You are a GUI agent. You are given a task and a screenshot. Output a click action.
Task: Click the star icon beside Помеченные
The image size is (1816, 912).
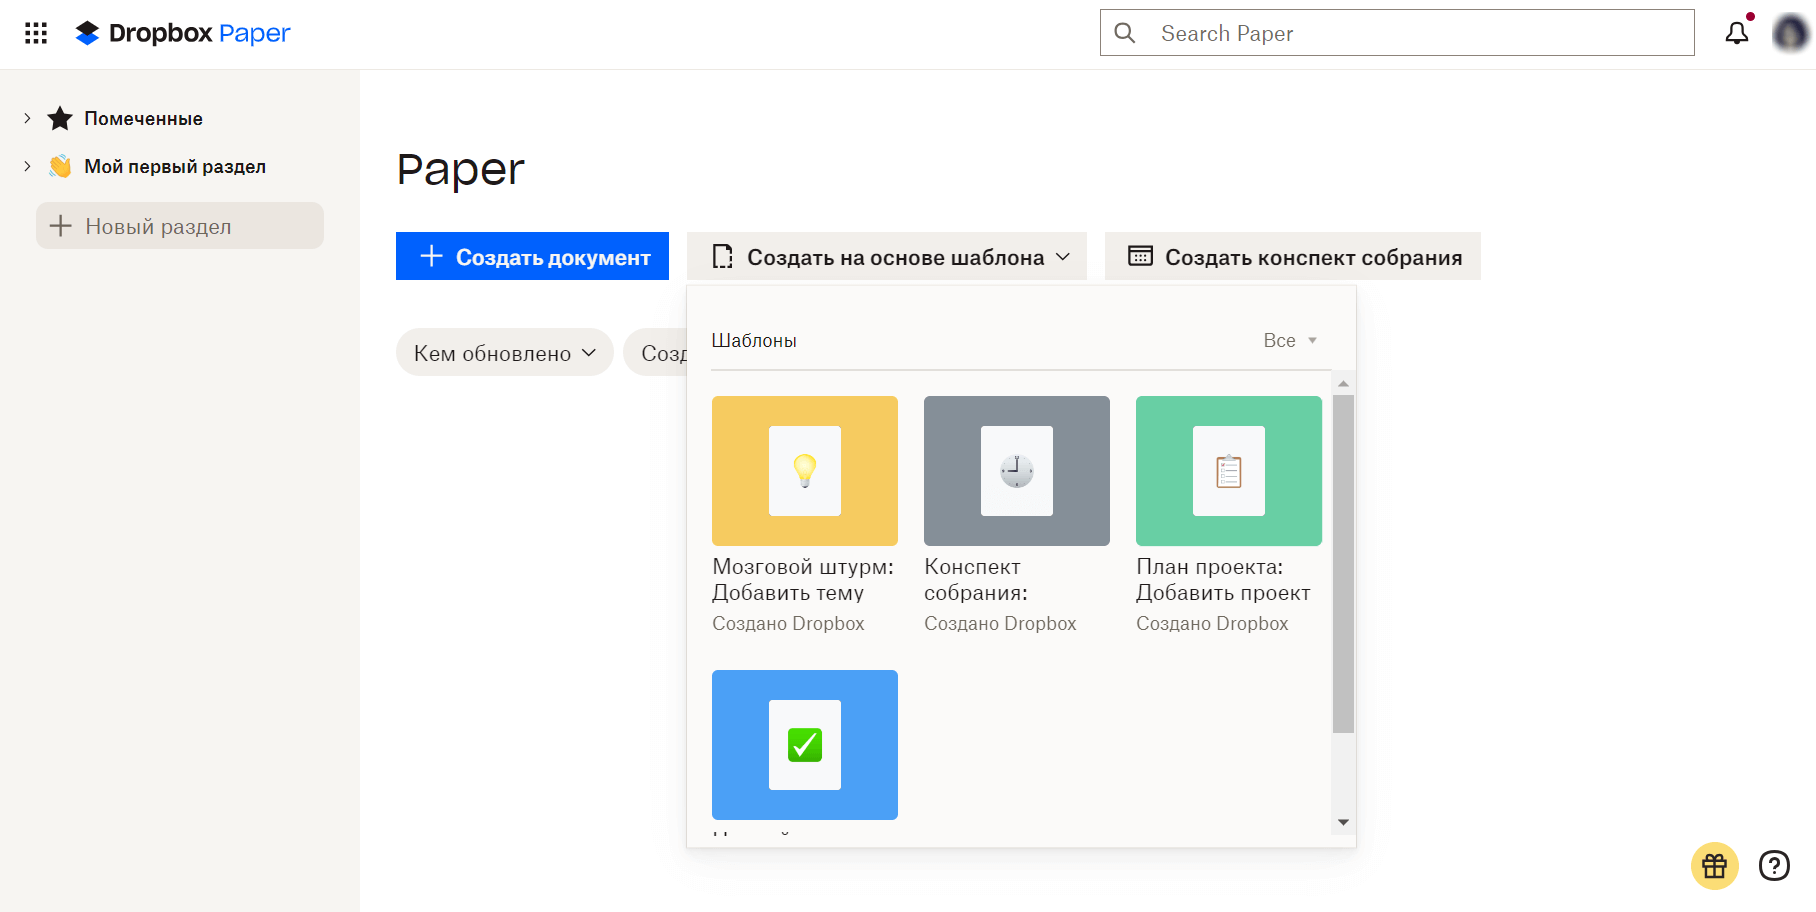point(60,118)
